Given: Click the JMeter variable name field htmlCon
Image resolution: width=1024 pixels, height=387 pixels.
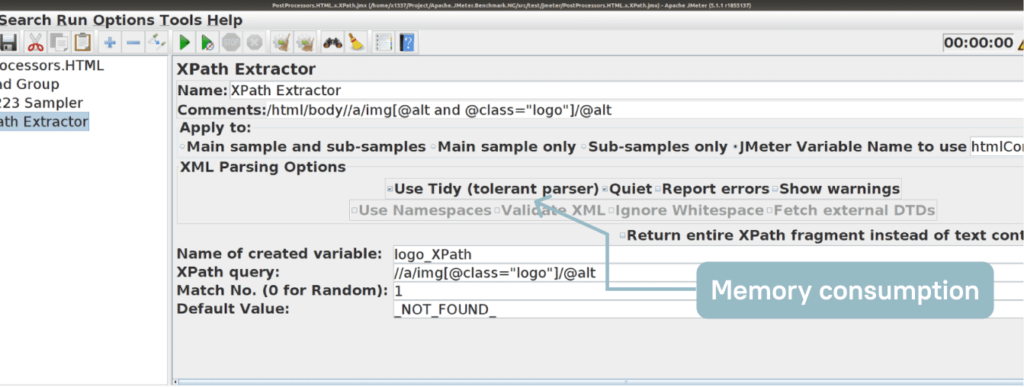Looking at the screenshot, I should click(997, 147).
